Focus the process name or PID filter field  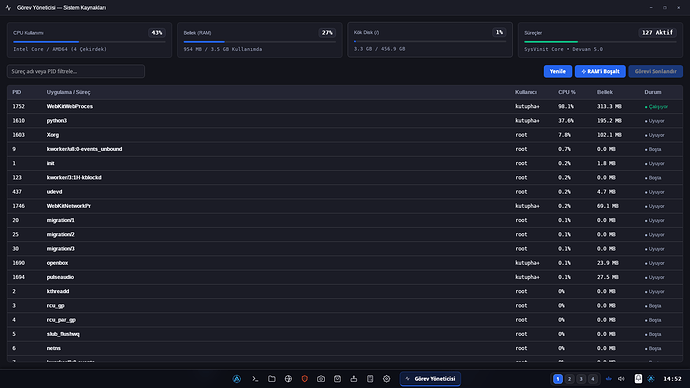click(76, 71)
